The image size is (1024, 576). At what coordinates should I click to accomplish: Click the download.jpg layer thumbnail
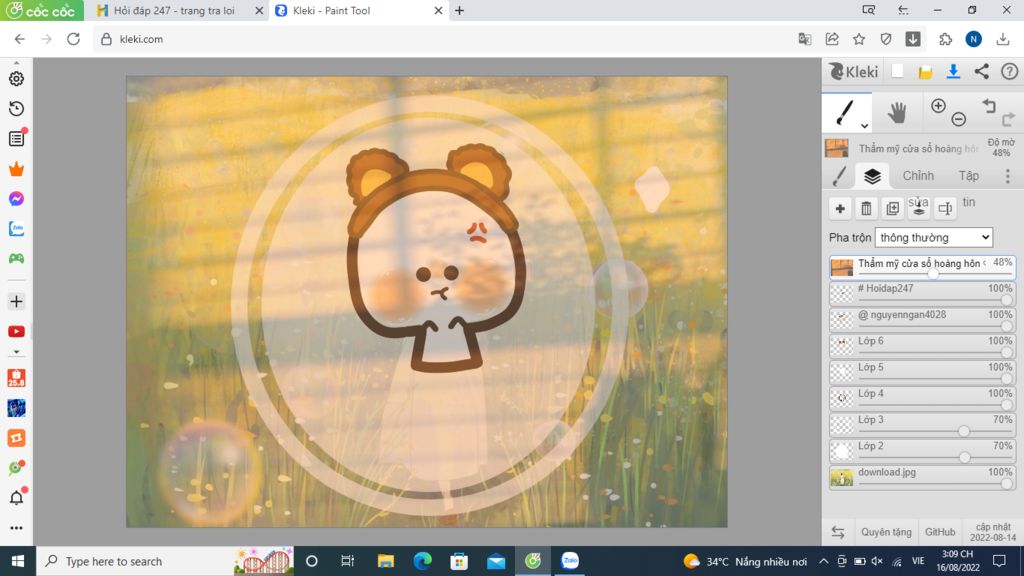(841, 477)
